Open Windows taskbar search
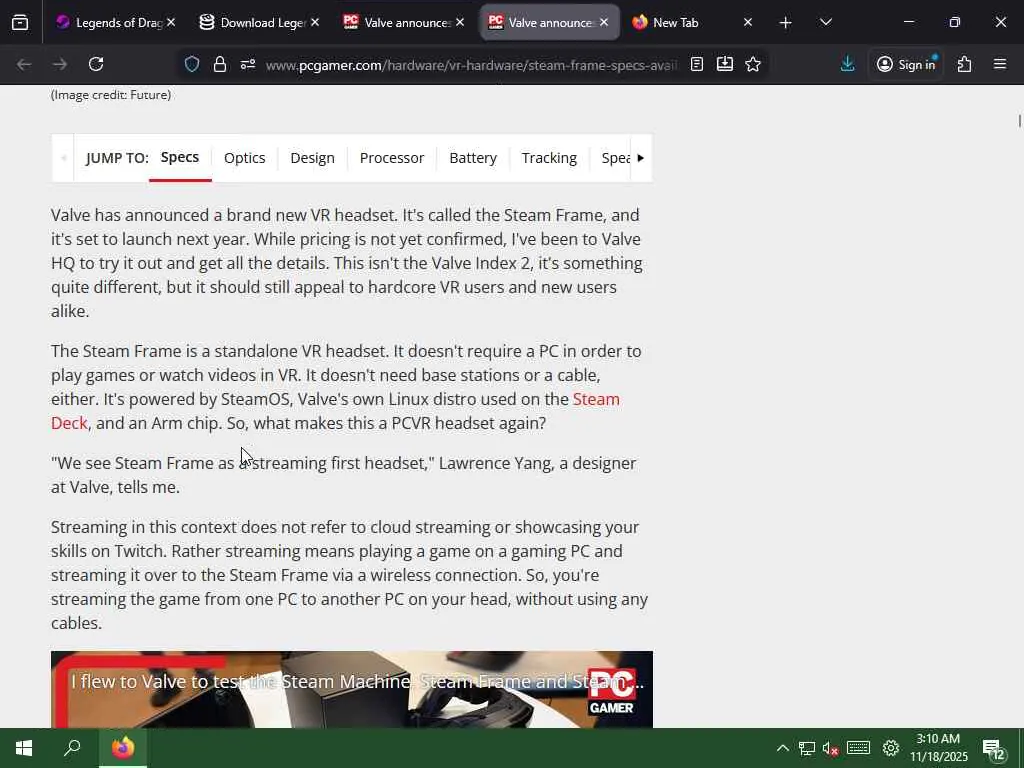 [72, 748]
